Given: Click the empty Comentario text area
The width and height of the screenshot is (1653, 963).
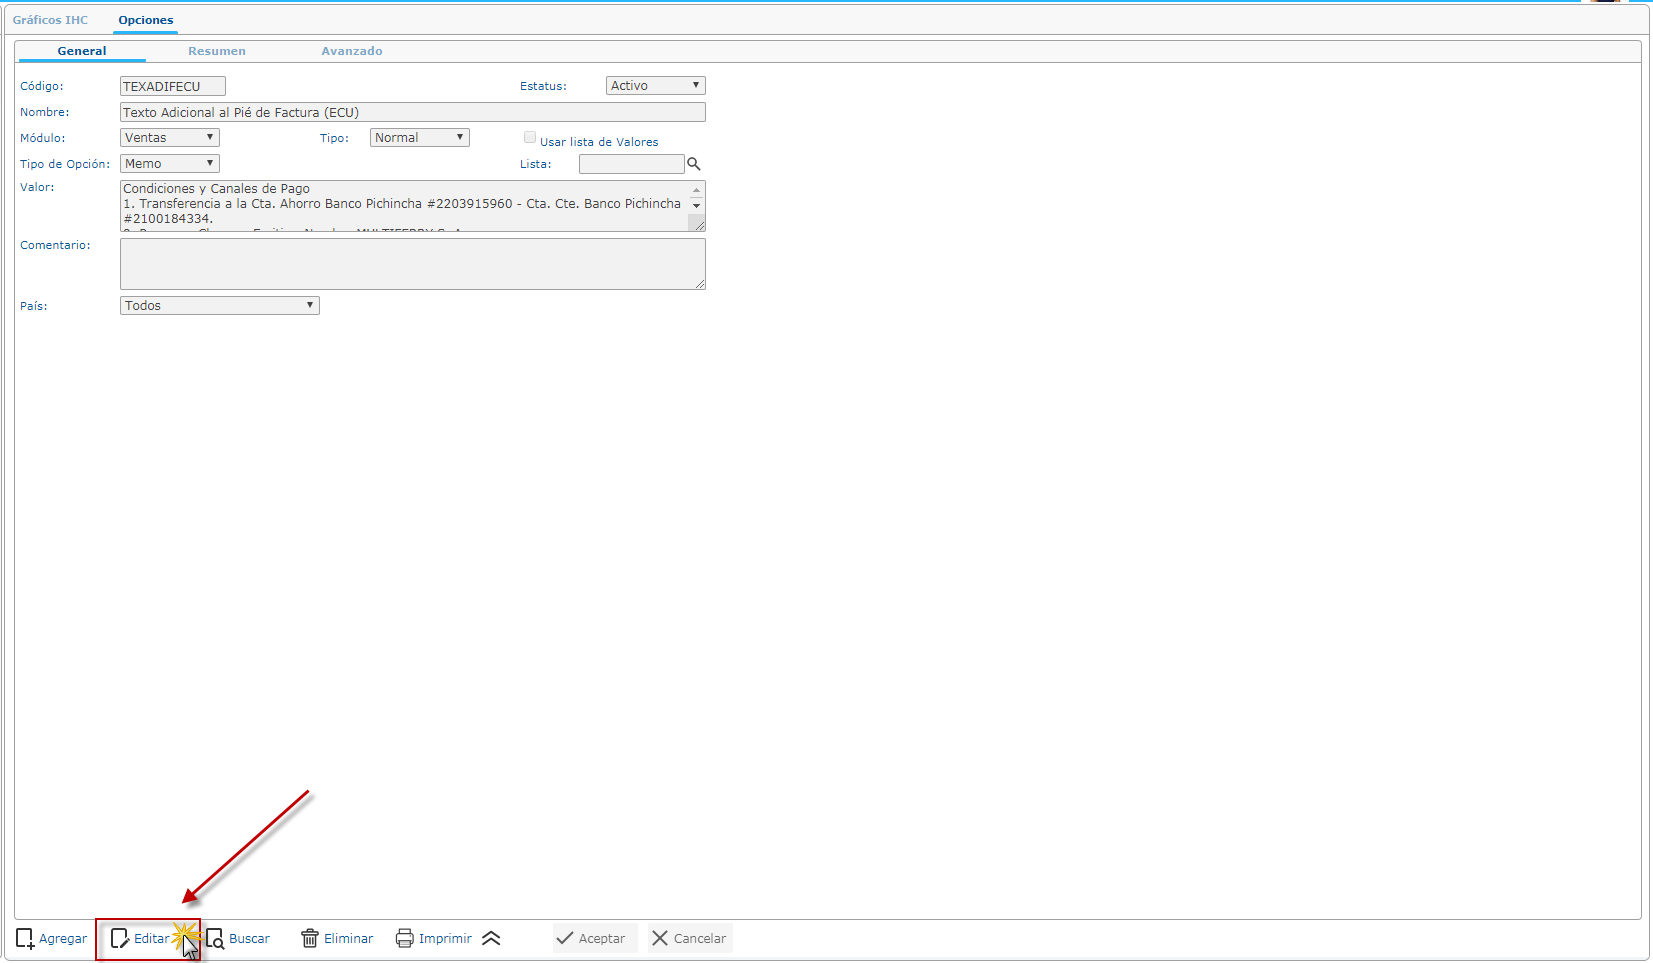Looking at the screenshot, I should 413,264.
